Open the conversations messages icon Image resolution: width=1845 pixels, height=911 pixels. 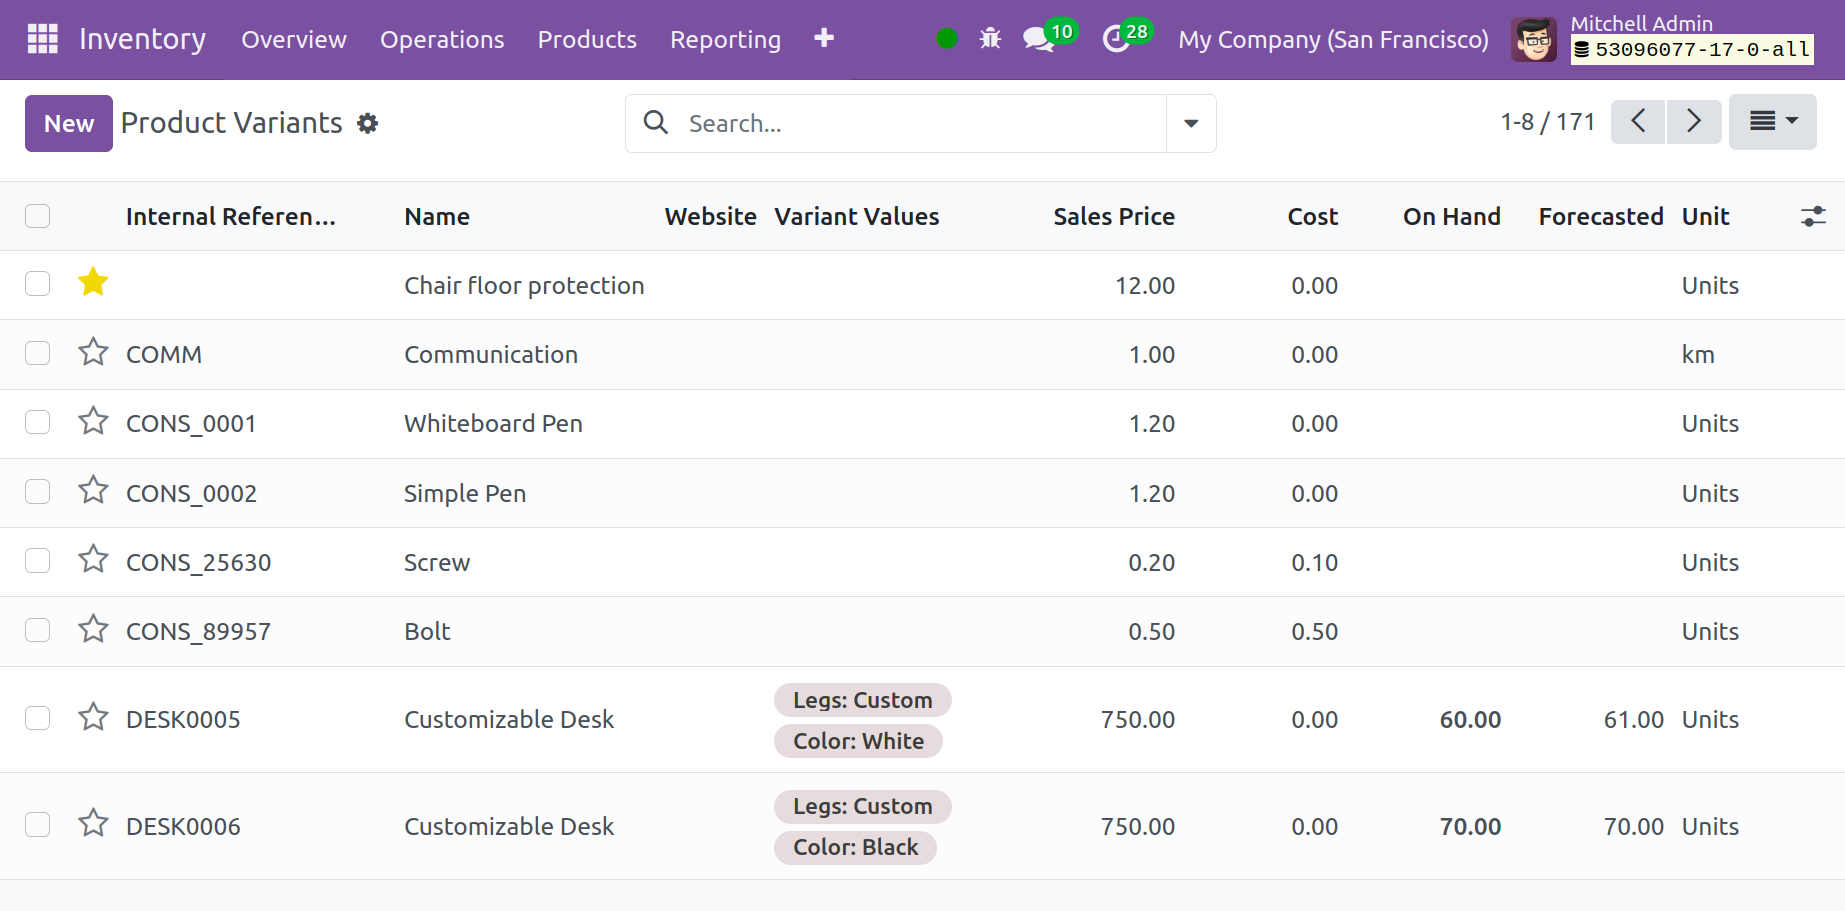point(1038,39)
